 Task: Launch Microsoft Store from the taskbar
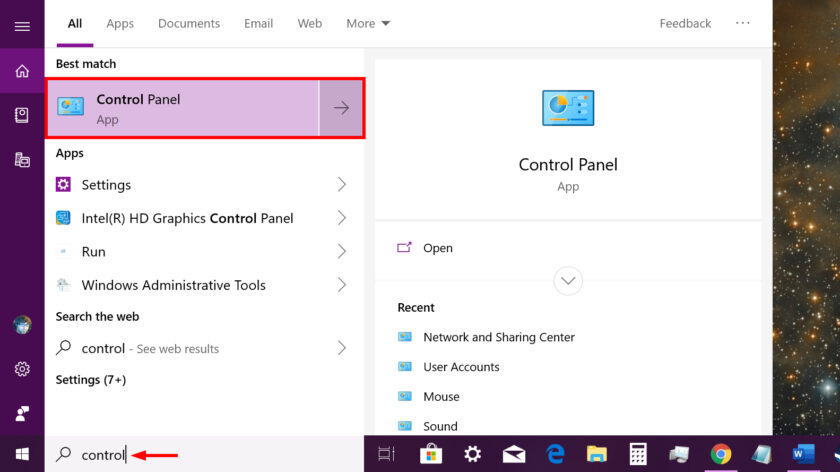pos(431,454)
